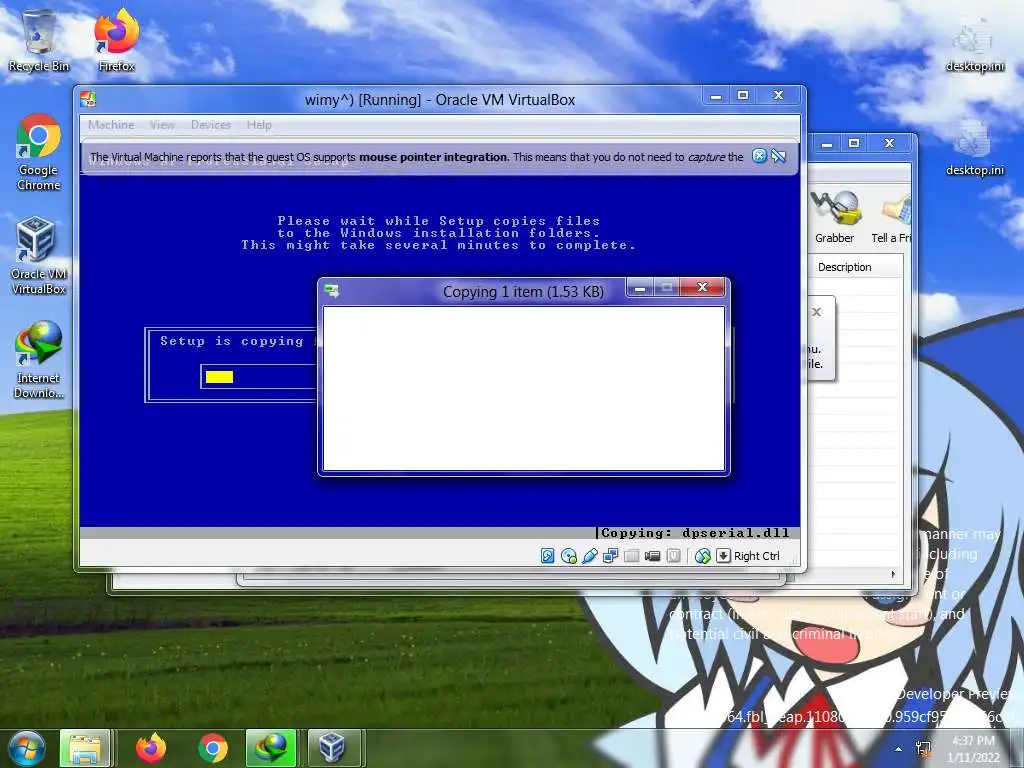Open the View menu in VirtualBox
1024x768 pixels.
pos(162,125)
